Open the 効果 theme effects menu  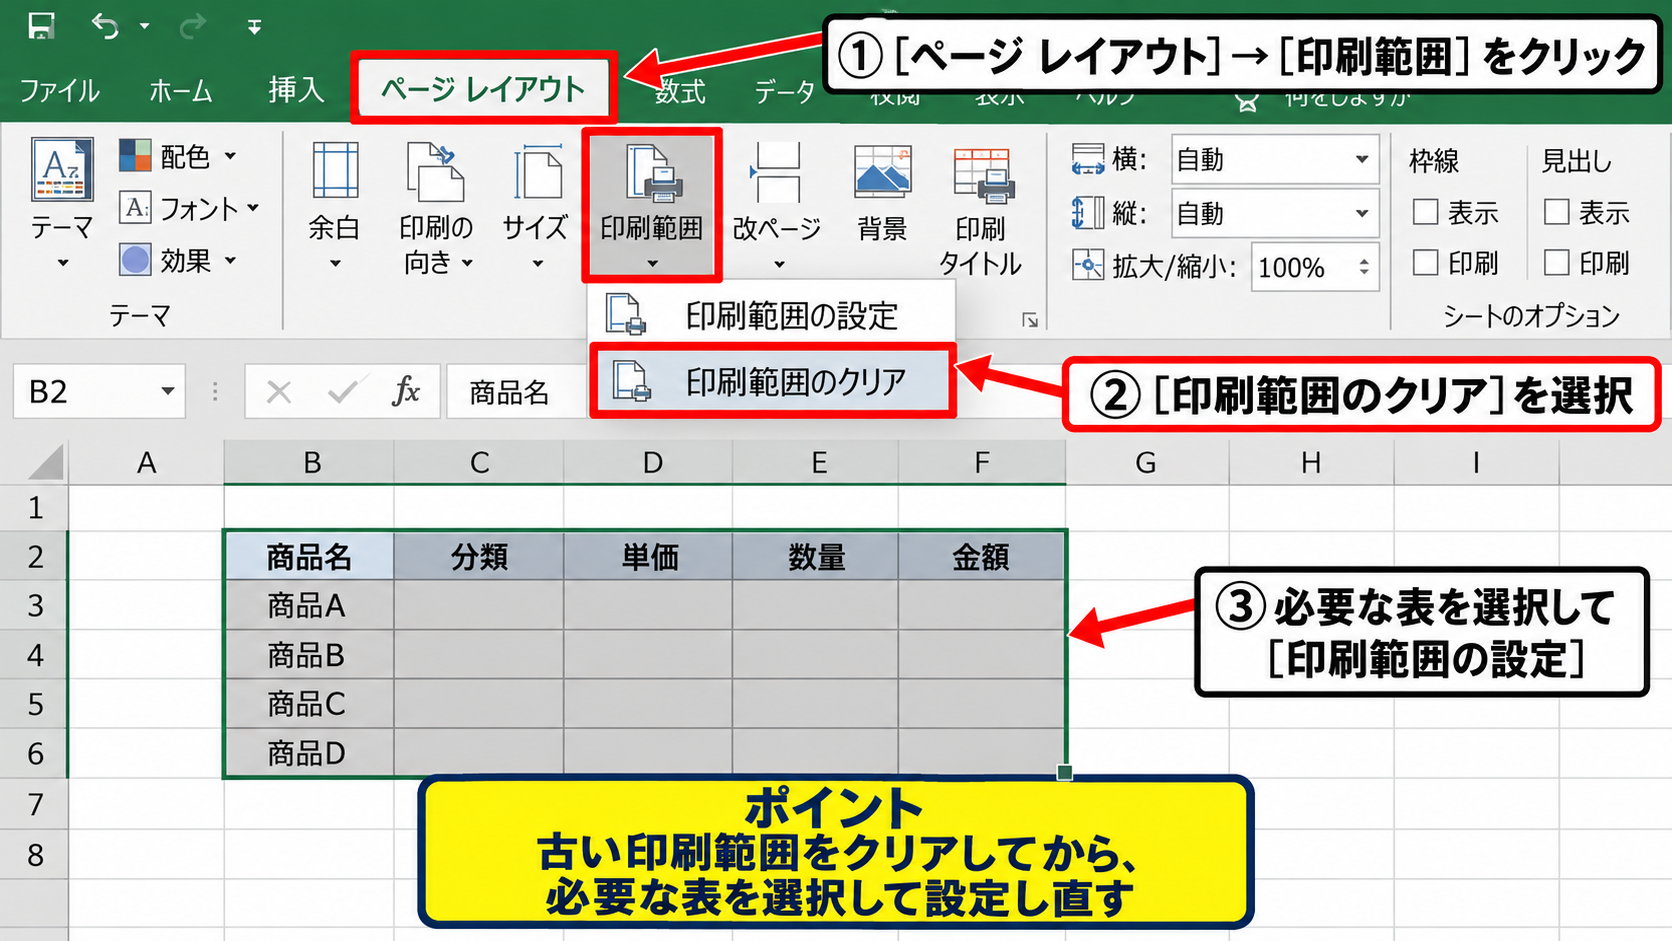[x=178, y=260]
